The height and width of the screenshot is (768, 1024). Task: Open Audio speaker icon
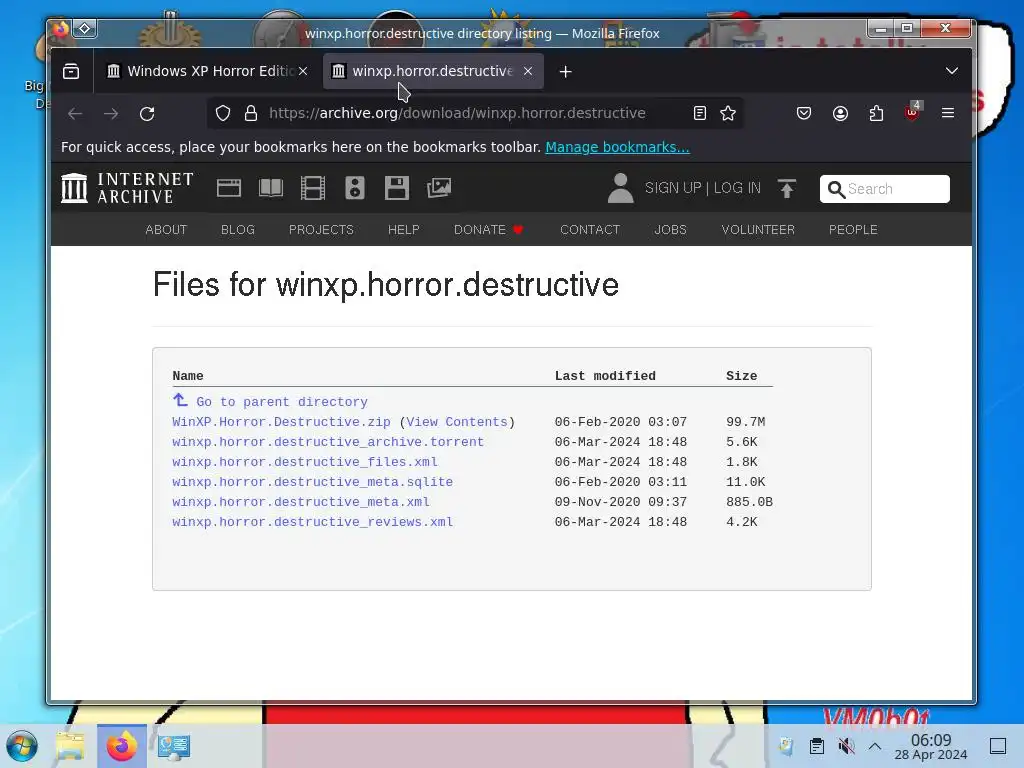coord(355,188)
